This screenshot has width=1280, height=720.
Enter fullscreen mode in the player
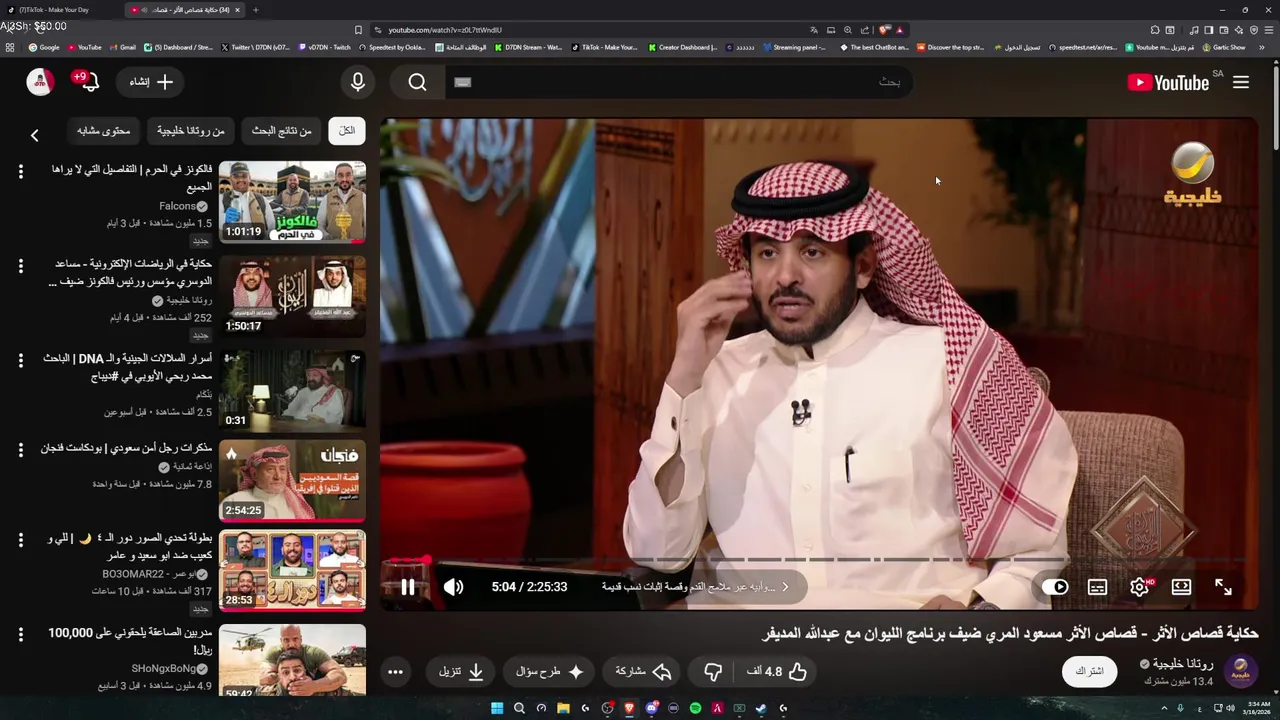point(1223,587)
